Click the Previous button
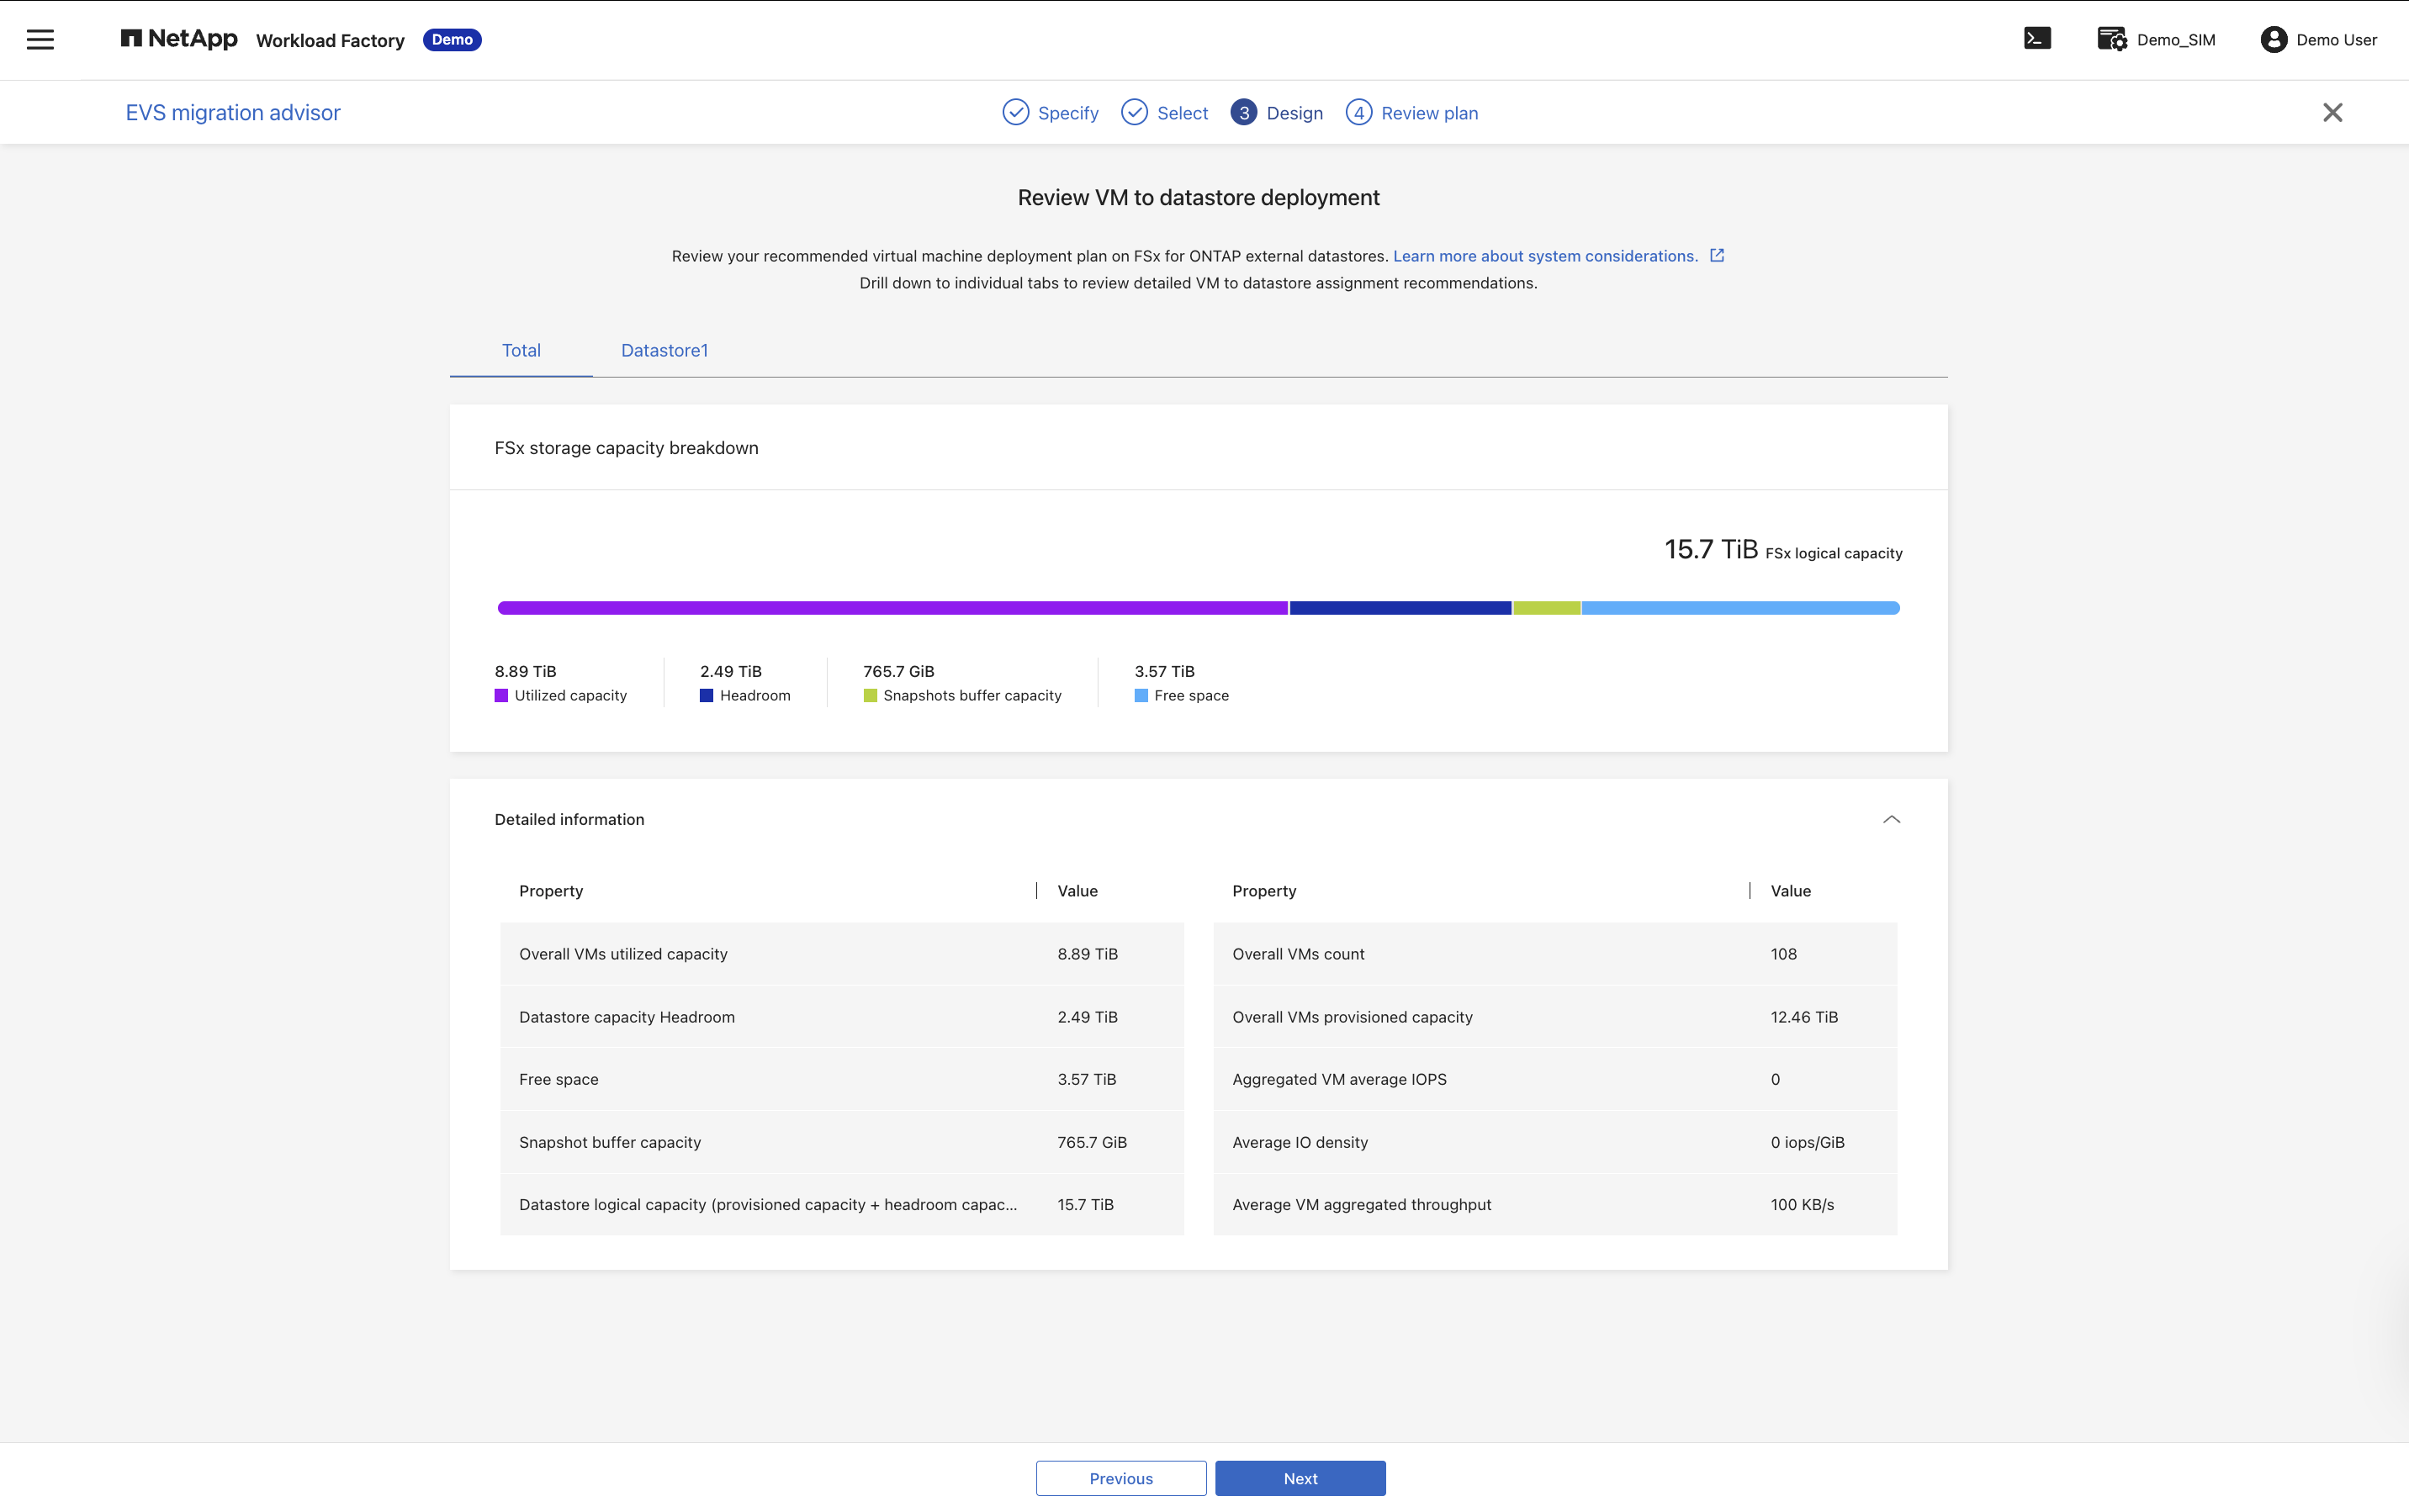The image size is (2409, 1512). point(1121,1478)
